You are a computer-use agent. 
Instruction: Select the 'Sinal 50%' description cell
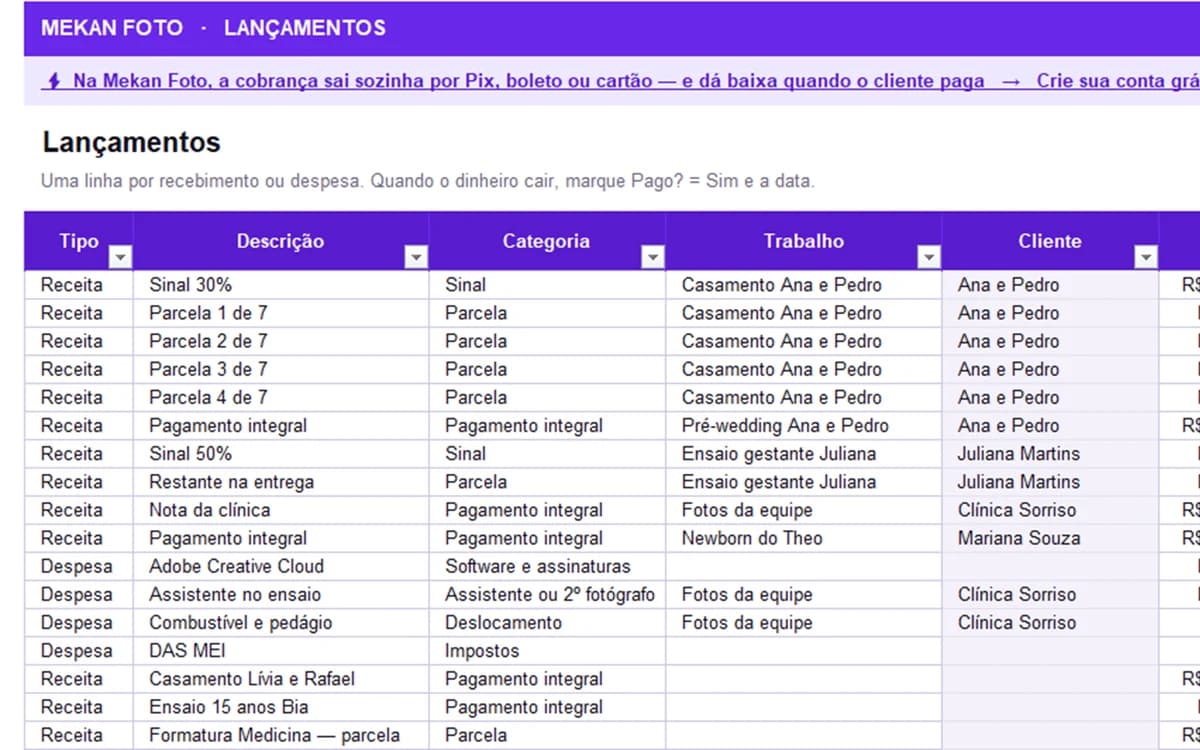281,453
